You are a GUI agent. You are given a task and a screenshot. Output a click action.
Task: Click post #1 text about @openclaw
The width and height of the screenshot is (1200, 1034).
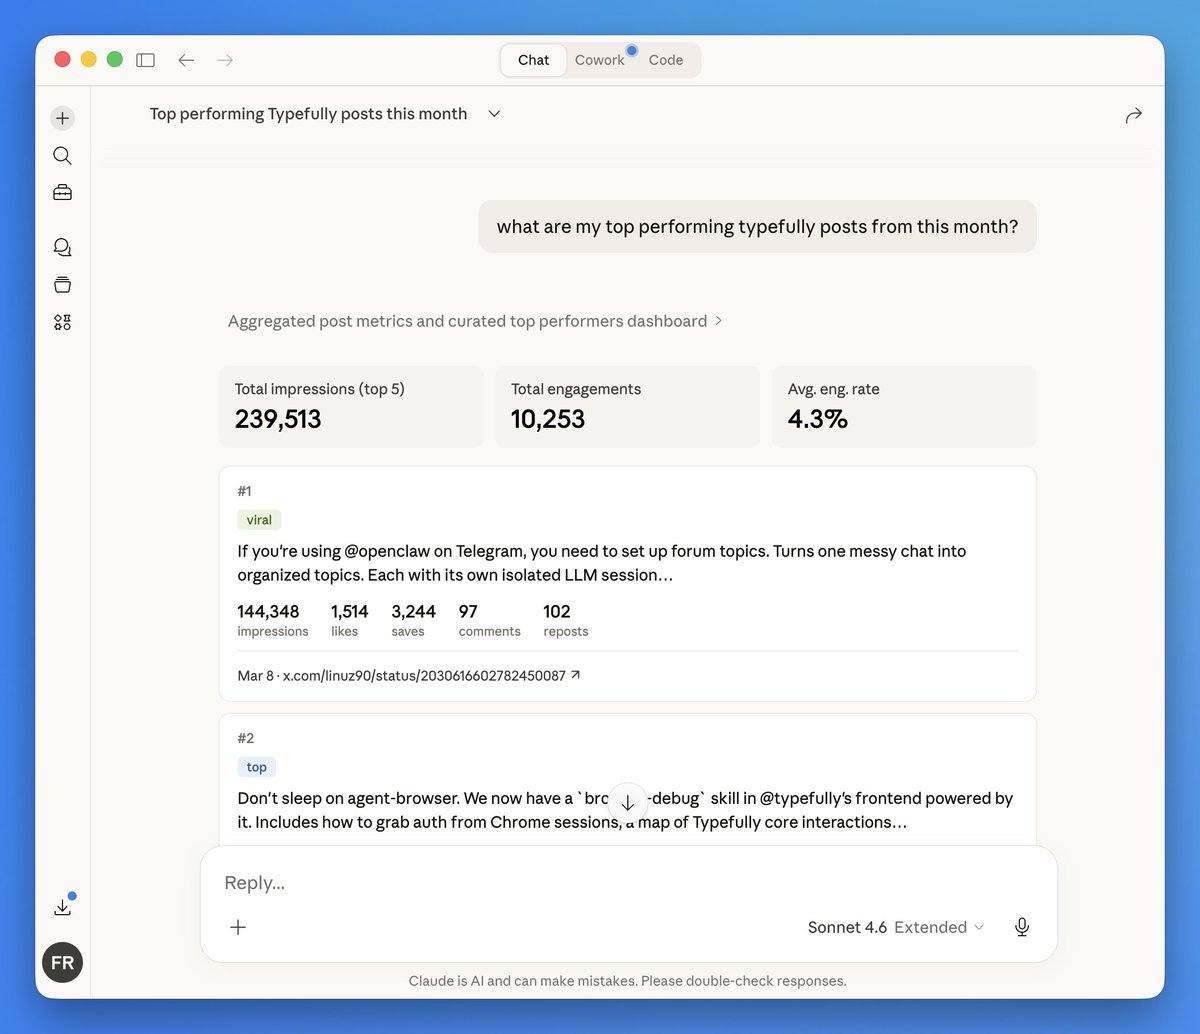tap(602, 563)
